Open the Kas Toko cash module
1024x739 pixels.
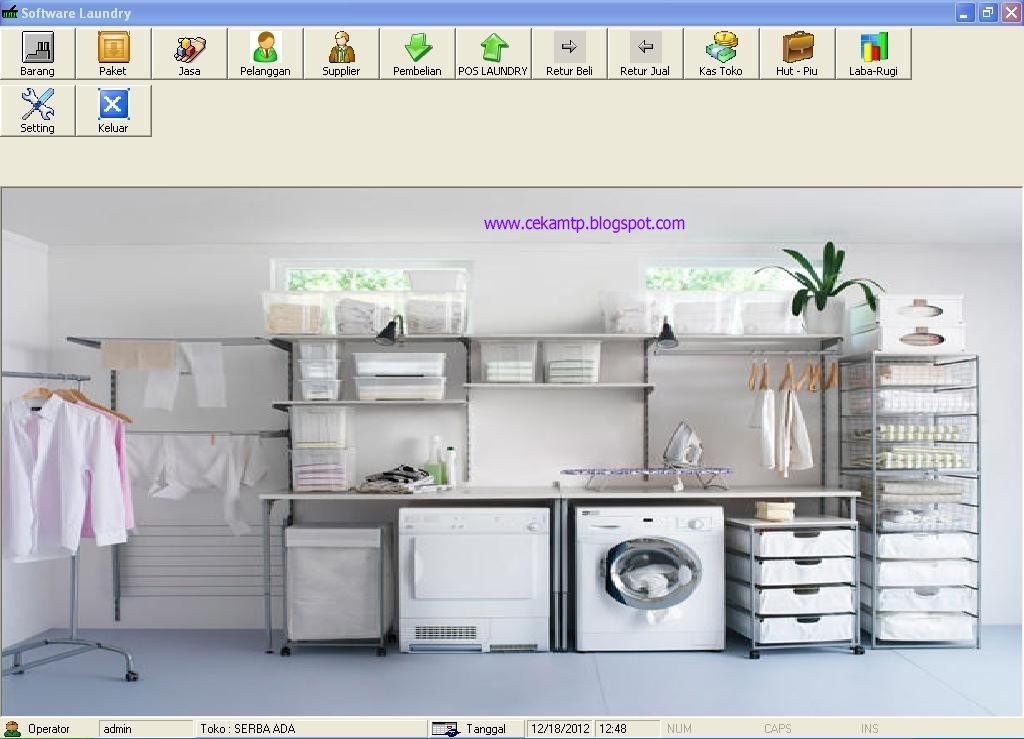click(x=721, y=54)
